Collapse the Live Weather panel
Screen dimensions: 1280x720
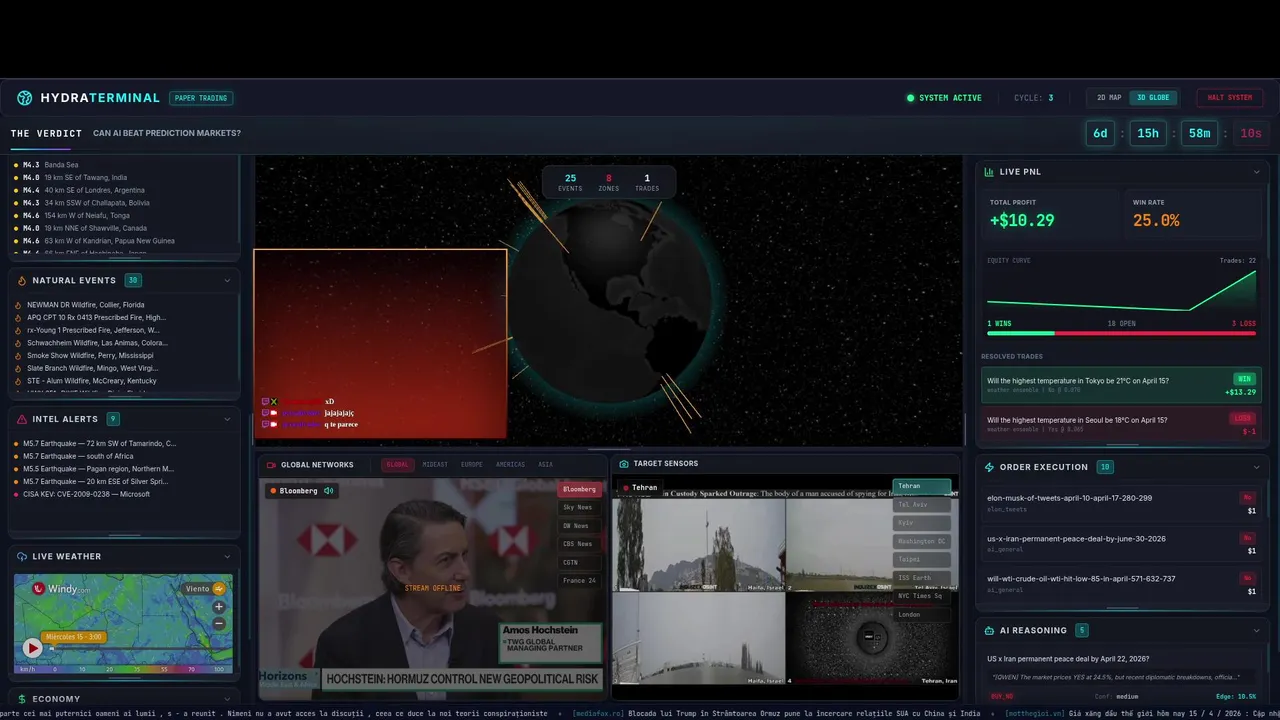tap(227, 556)
